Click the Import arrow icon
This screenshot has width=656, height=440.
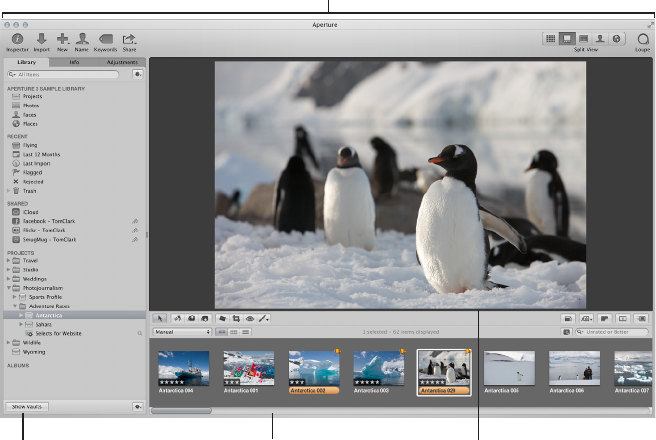41,39
